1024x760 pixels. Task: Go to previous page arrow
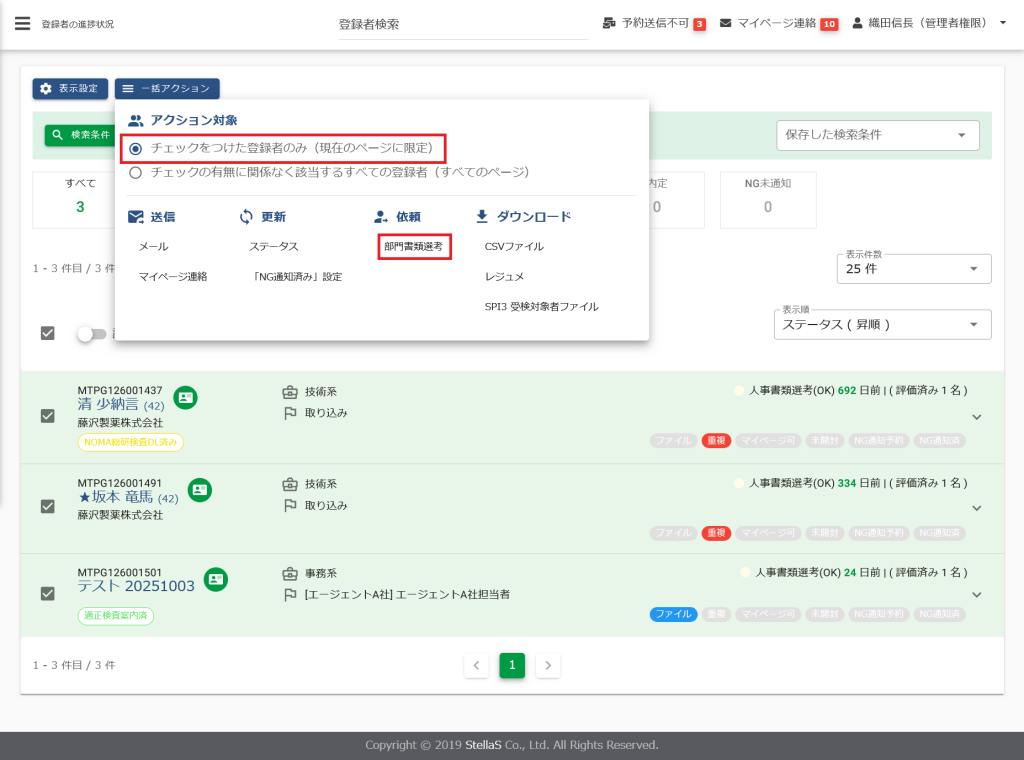click(x=476, y=665)
